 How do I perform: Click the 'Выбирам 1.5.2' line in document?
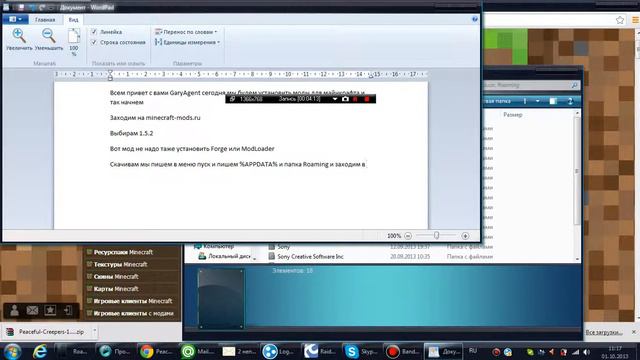click(131, 133)
